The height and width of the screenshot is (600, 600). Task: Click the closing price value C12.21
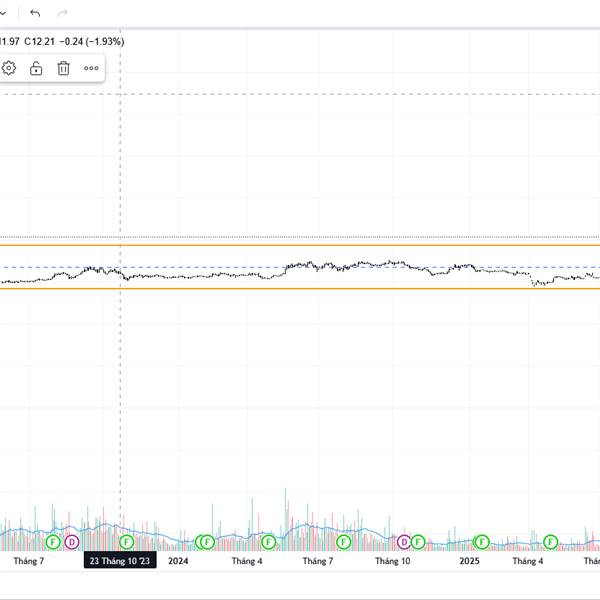coord(39,41)
